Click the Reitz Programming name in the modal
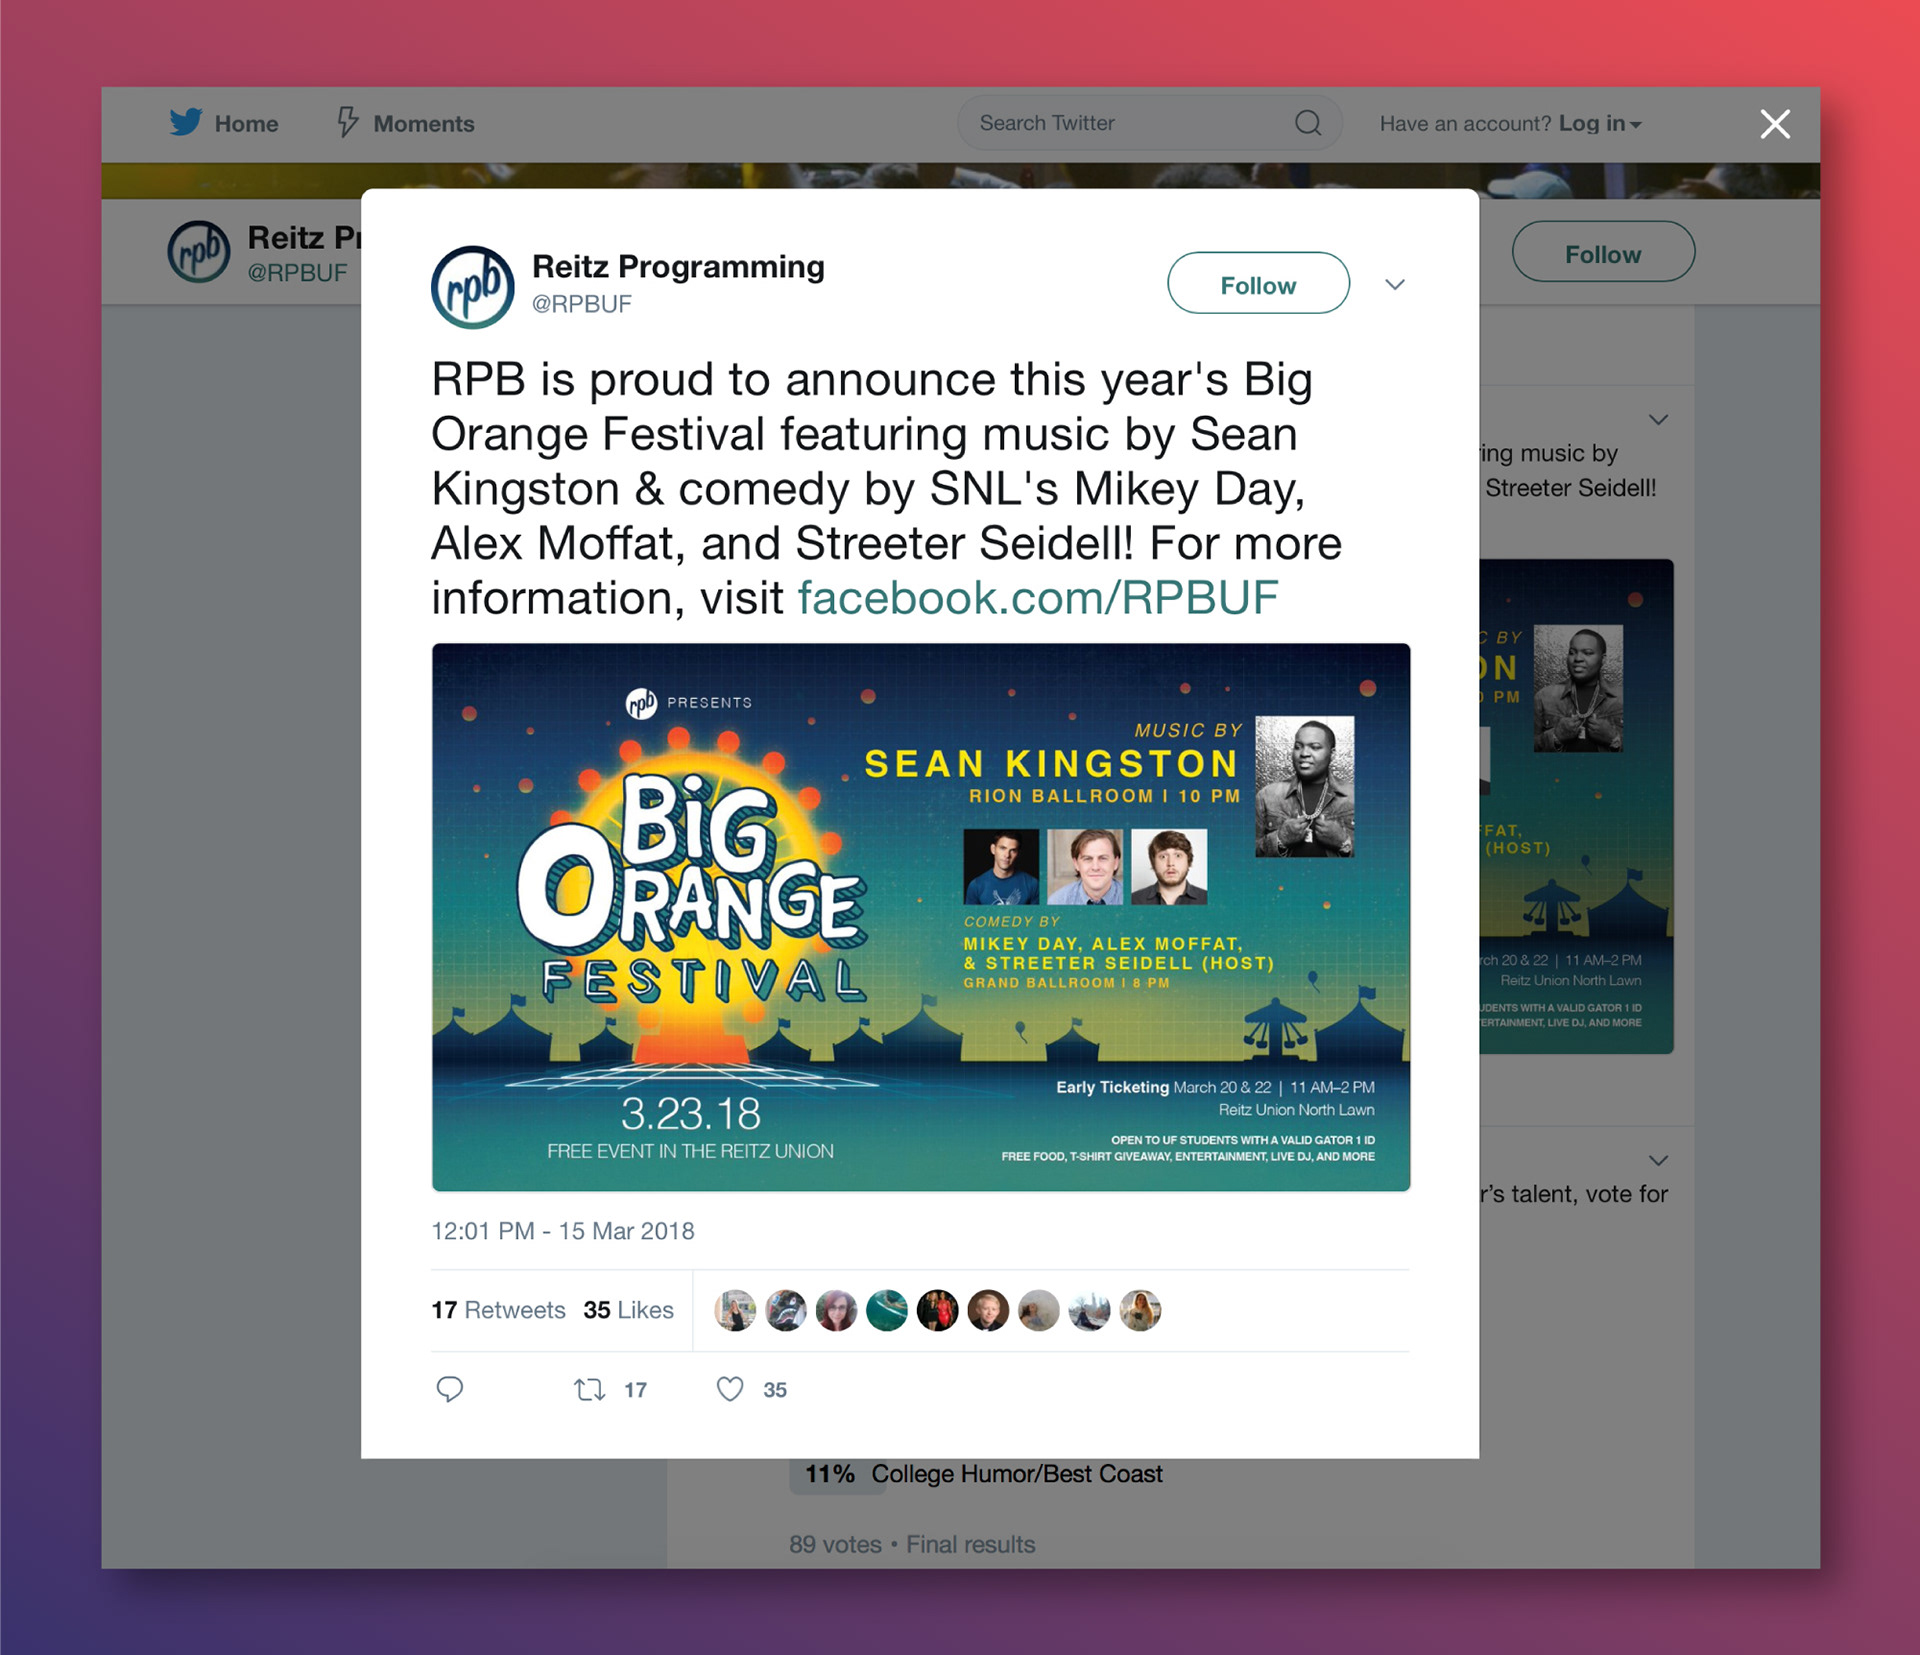The height and width of the screenshot is (1655, 1920). (x=678, y=267)
